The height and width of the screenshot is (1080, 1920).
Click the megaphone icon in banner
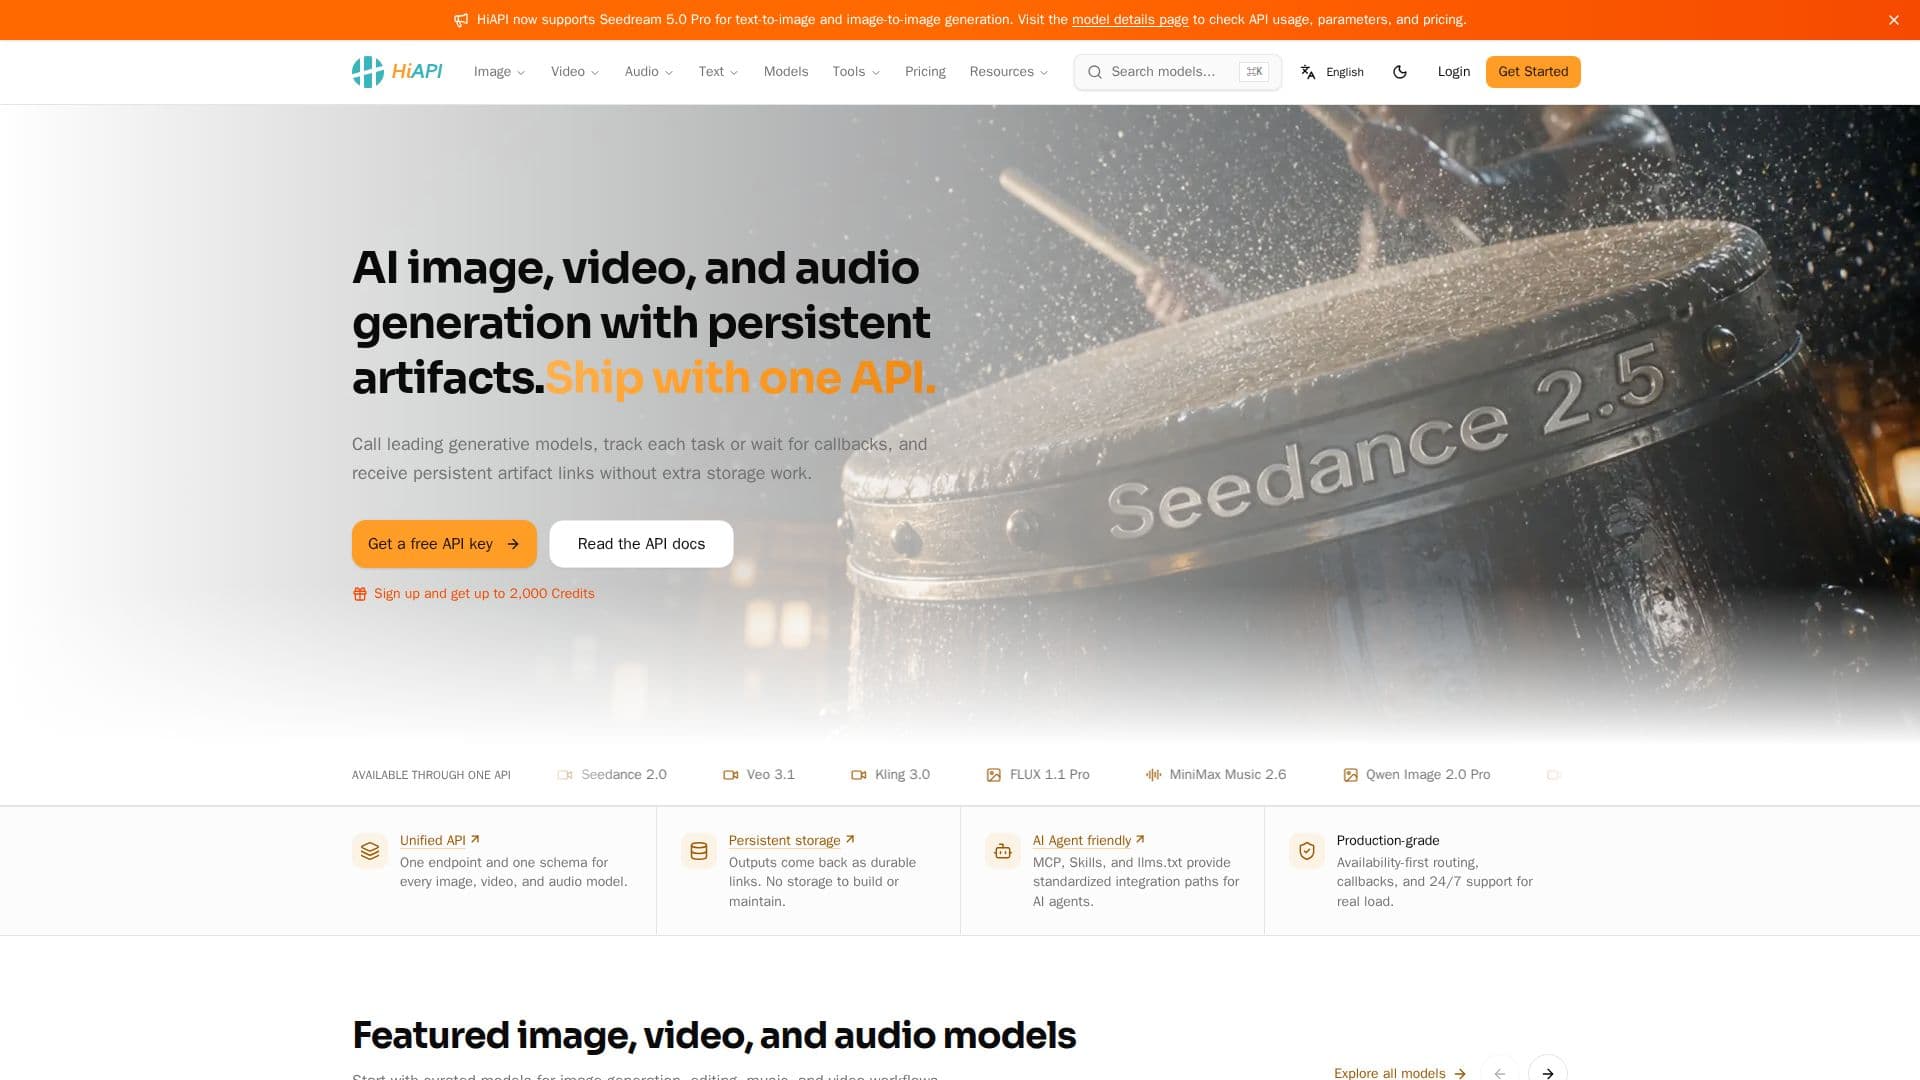tap(461, 20)
